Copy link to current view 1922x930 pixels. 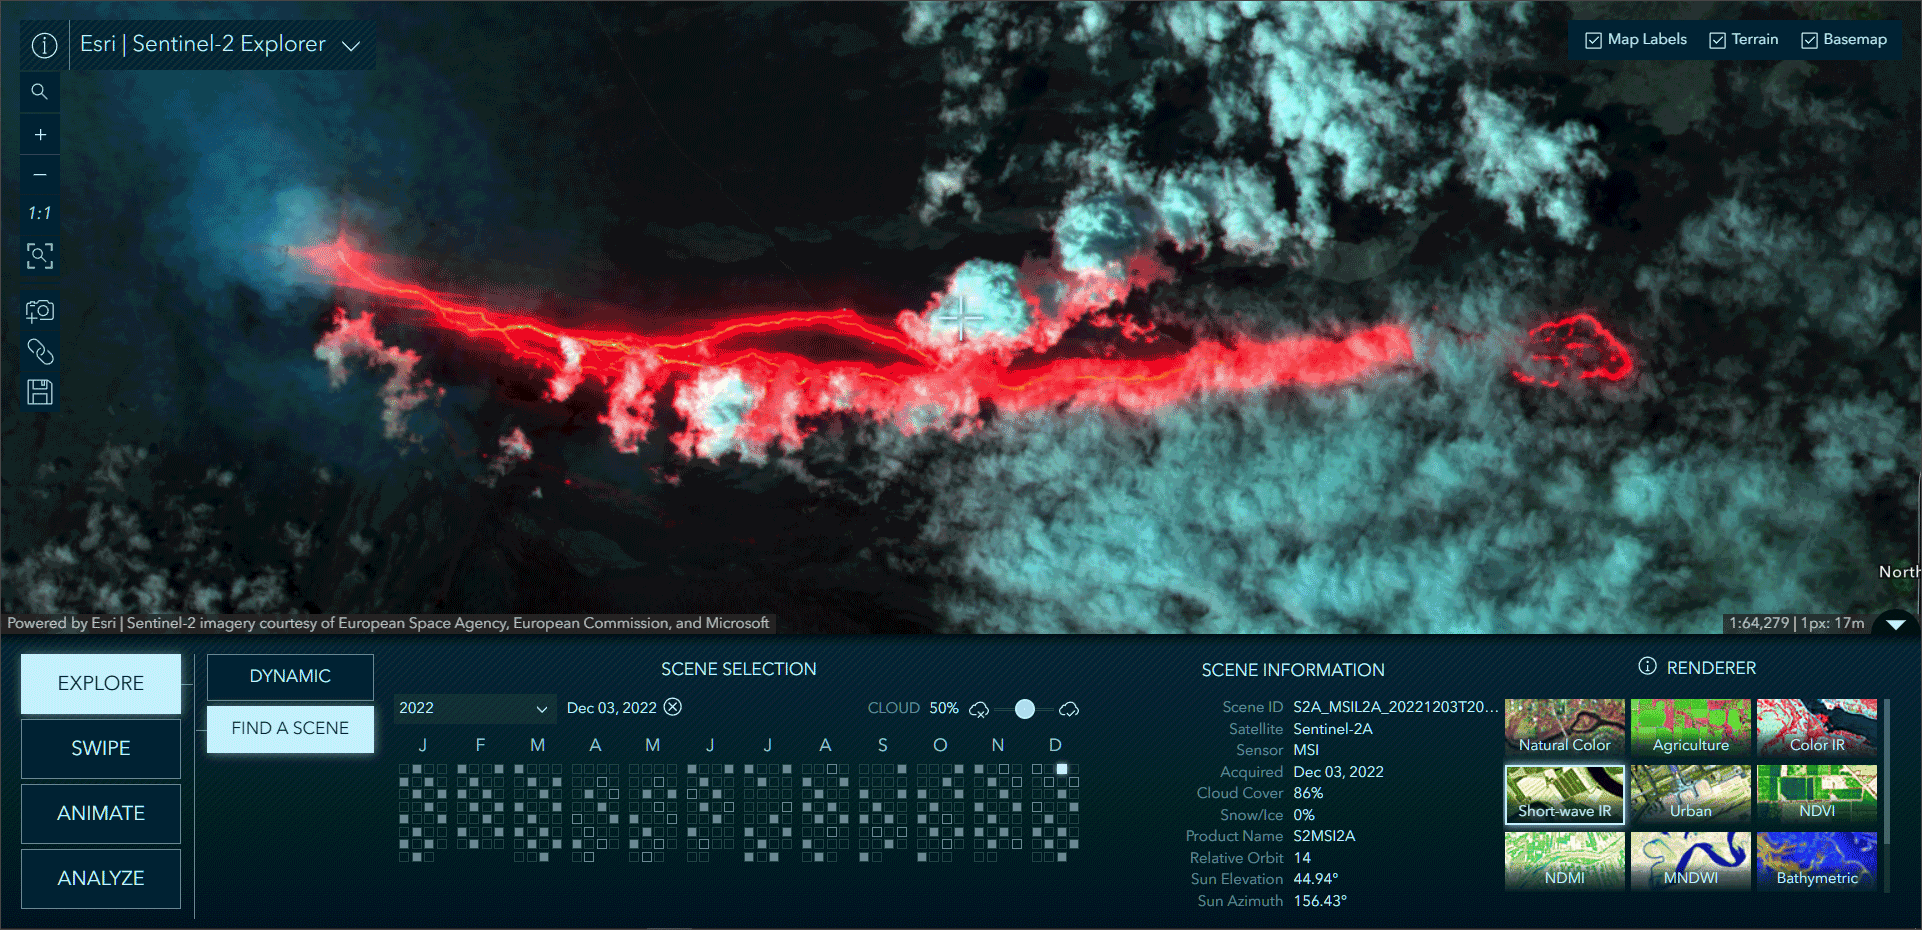point(40,352)
